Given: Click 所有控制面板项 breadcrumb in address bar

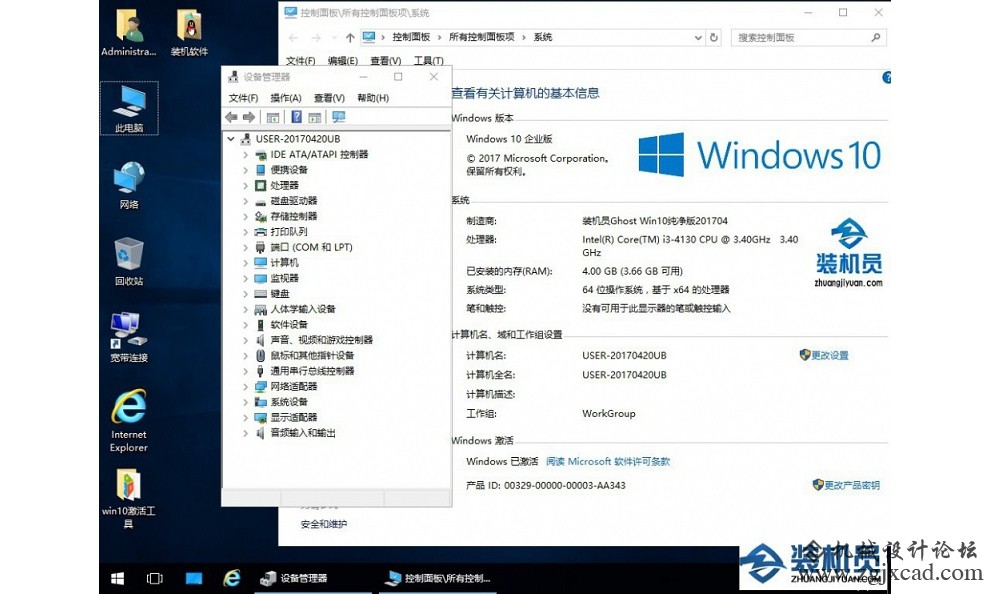Looking at the screenshot, I should tap(481, 37).
